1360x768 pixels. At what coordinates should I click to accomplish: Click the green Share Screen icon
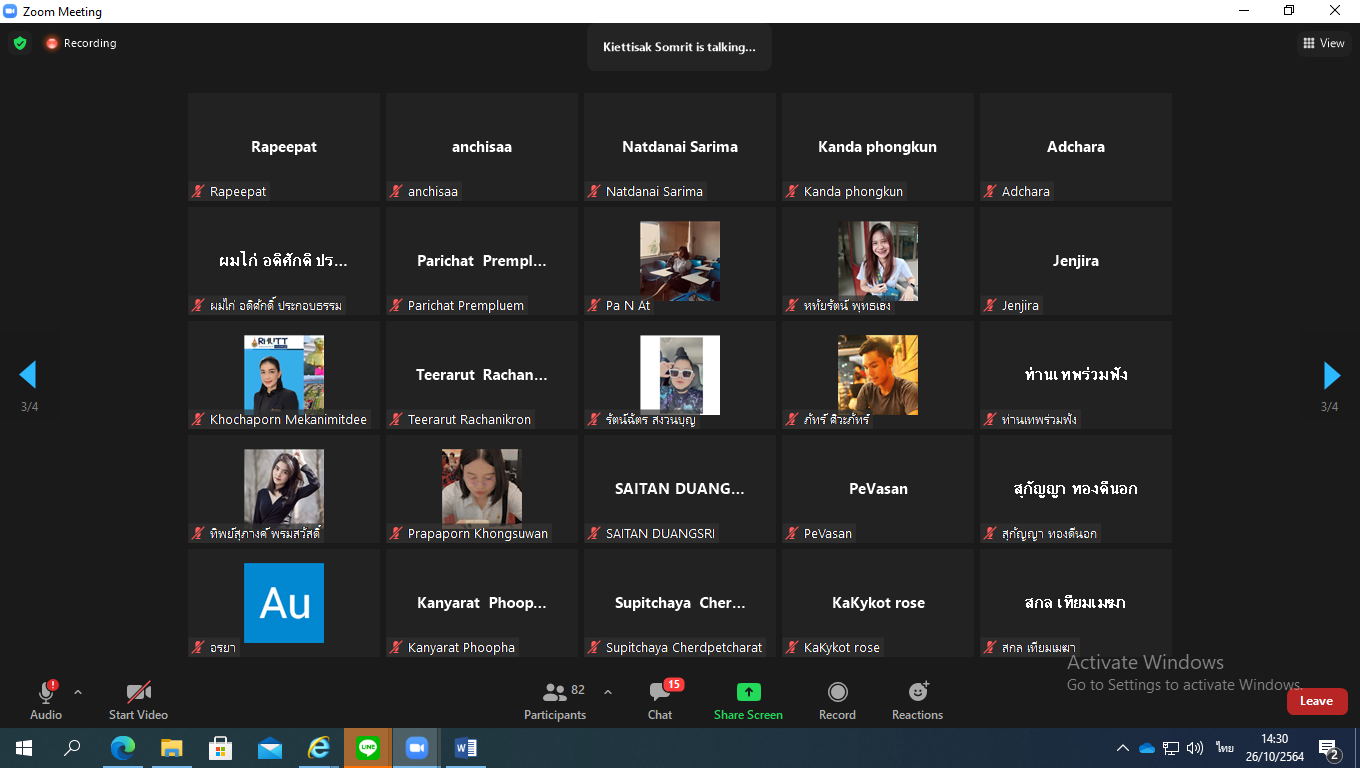point(748,692)
